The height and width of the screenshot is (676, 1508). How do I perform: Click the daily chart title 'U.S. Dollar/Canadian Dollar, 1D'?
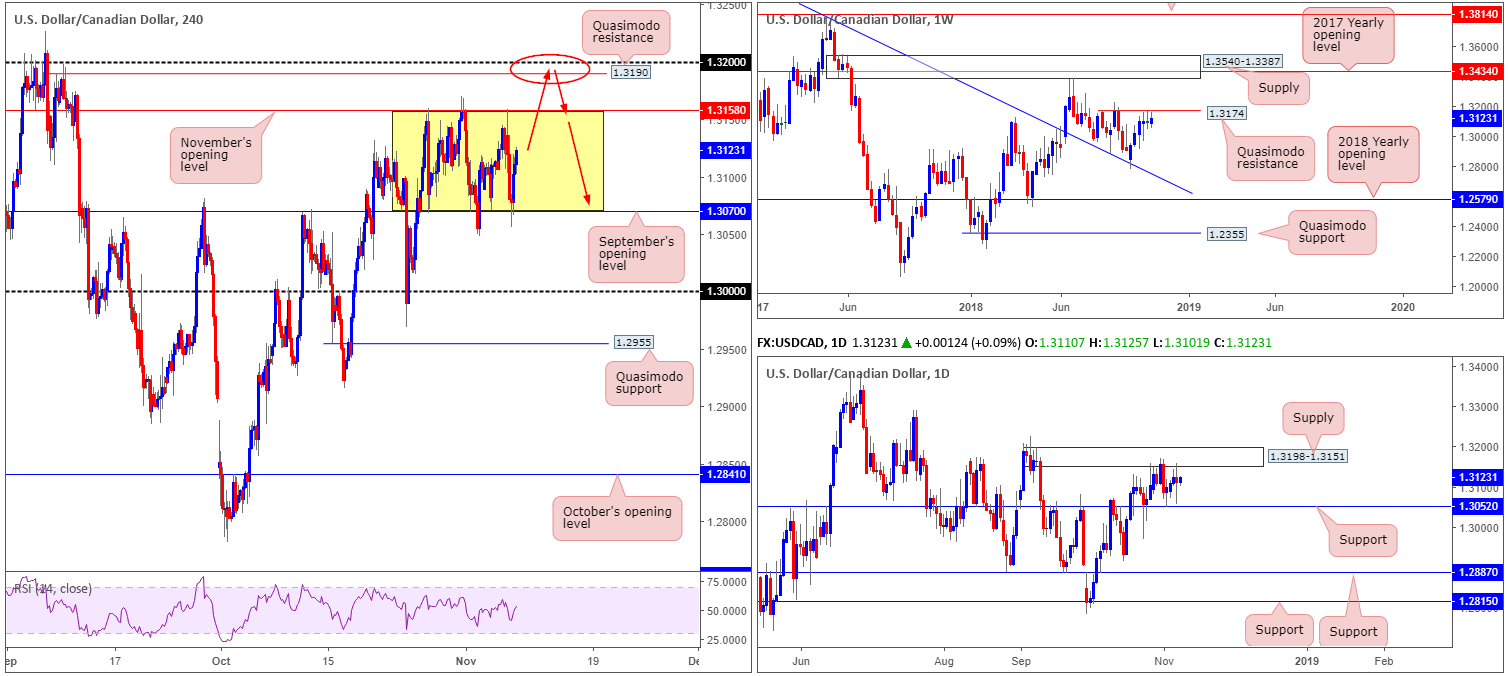tap(858, 373)
